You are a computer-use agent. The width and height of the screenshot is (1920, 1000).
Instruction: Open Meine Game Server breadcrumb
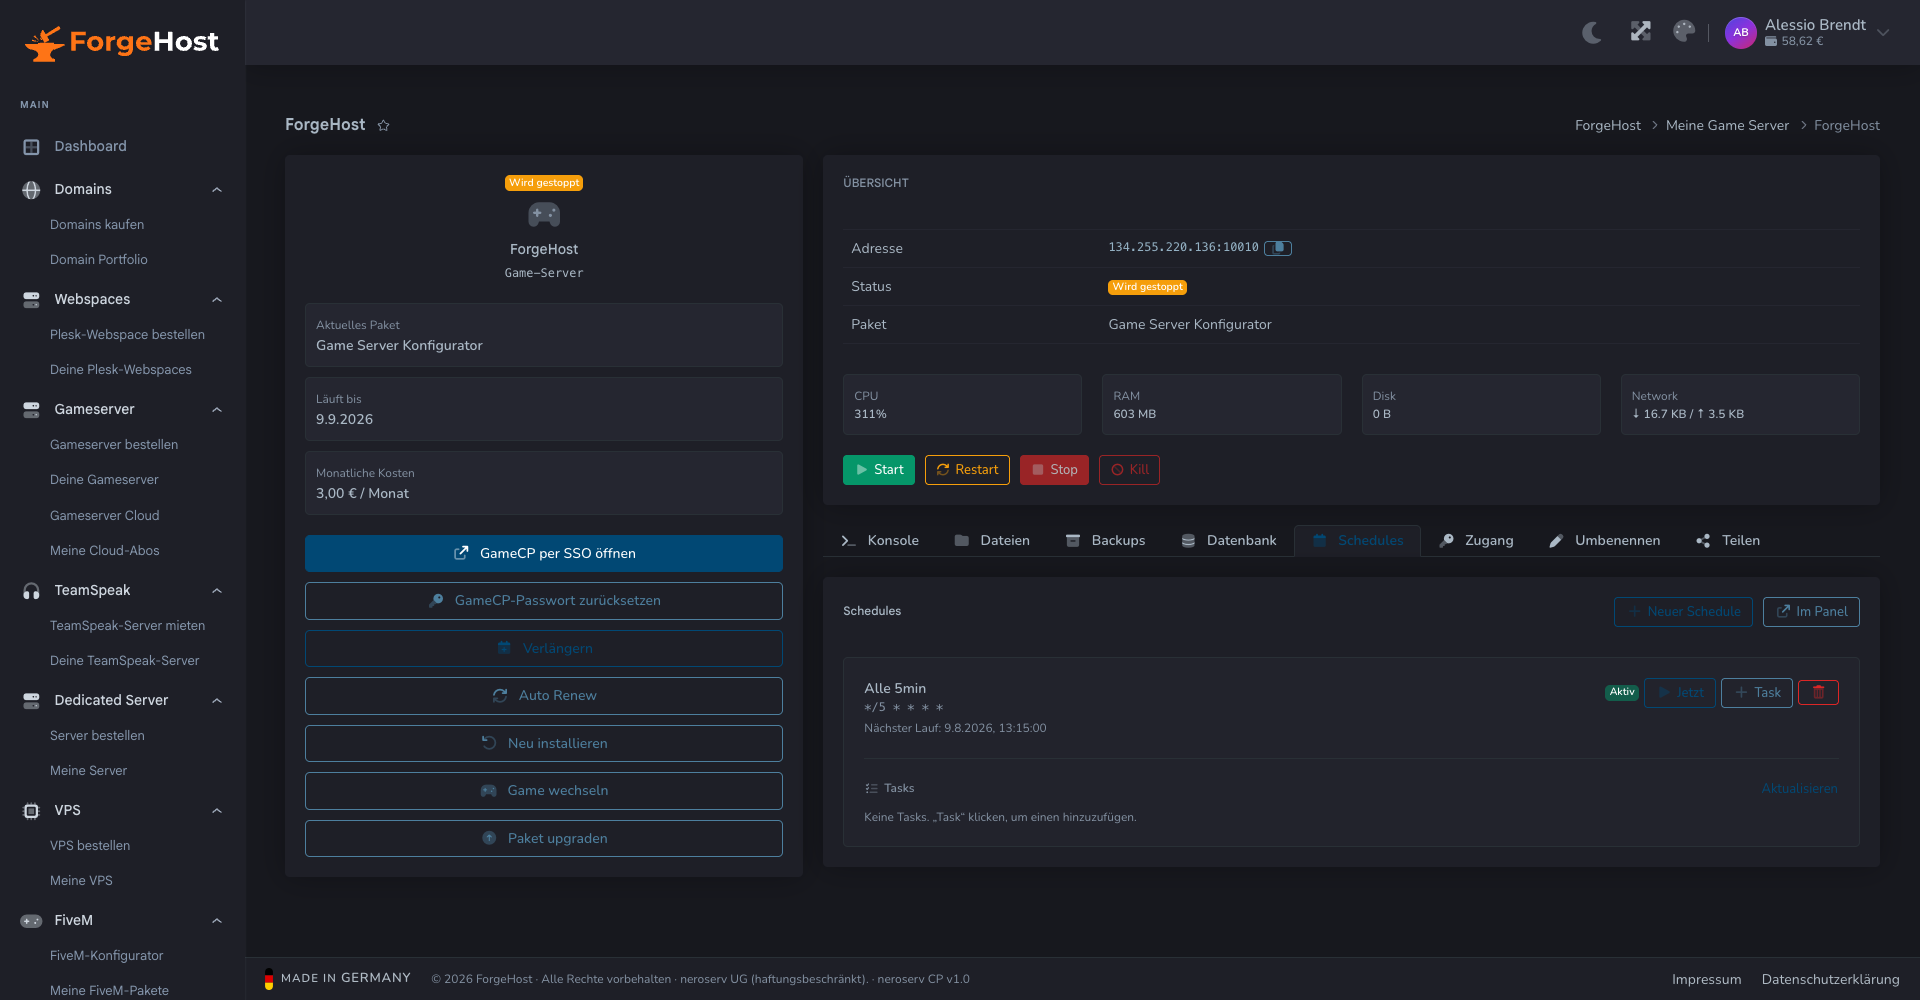click(x=1727, y=126)
